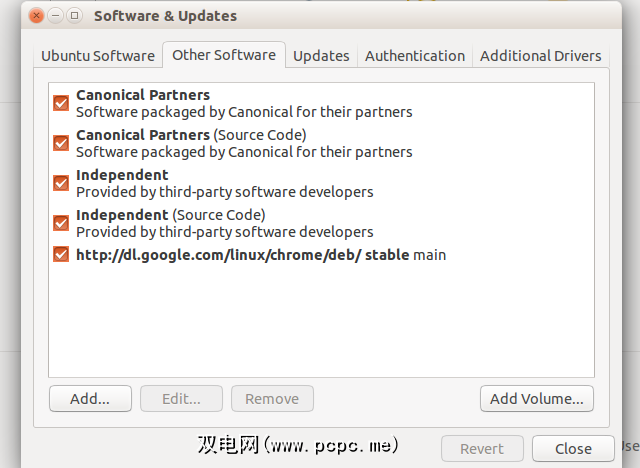Screen dimensions: 640x468
Task: Disable the Independent software source checkbox
Action: (x=61, y=183)
